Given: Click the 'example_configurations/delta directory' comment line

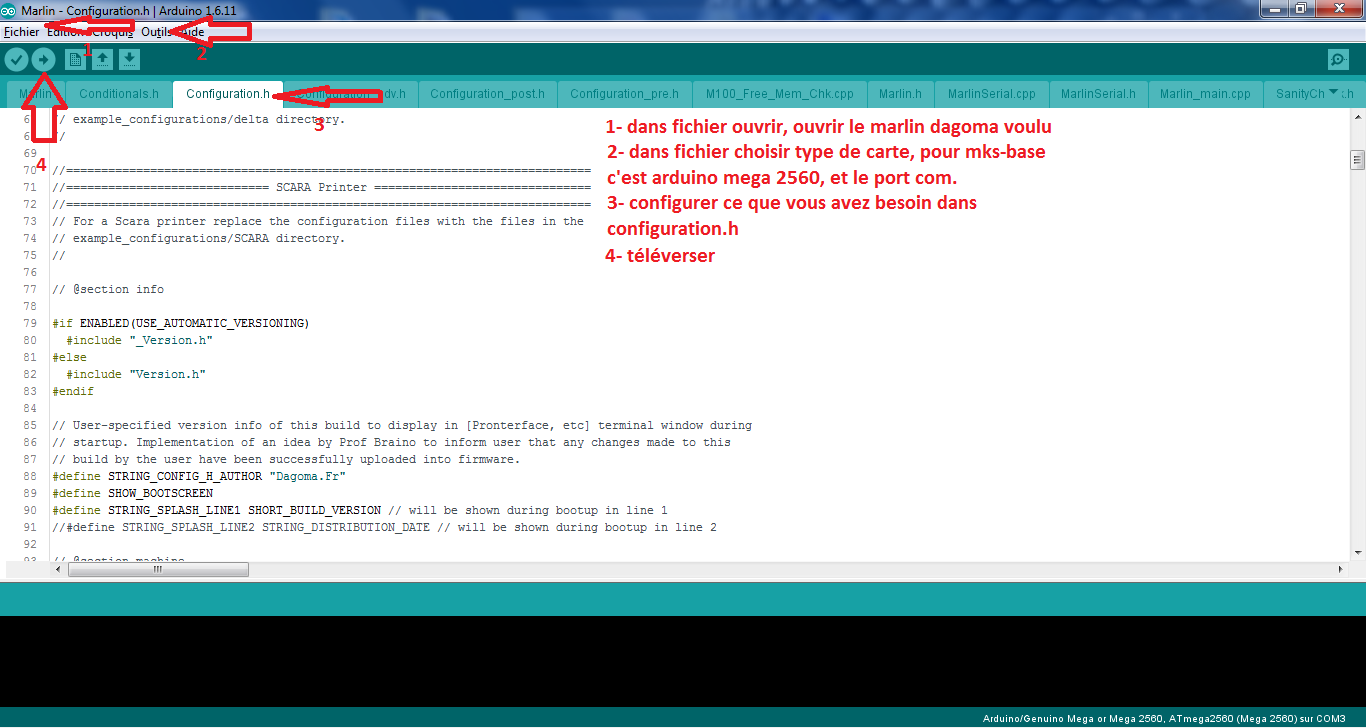Looking at the screenshot, I should pos(199,119).
